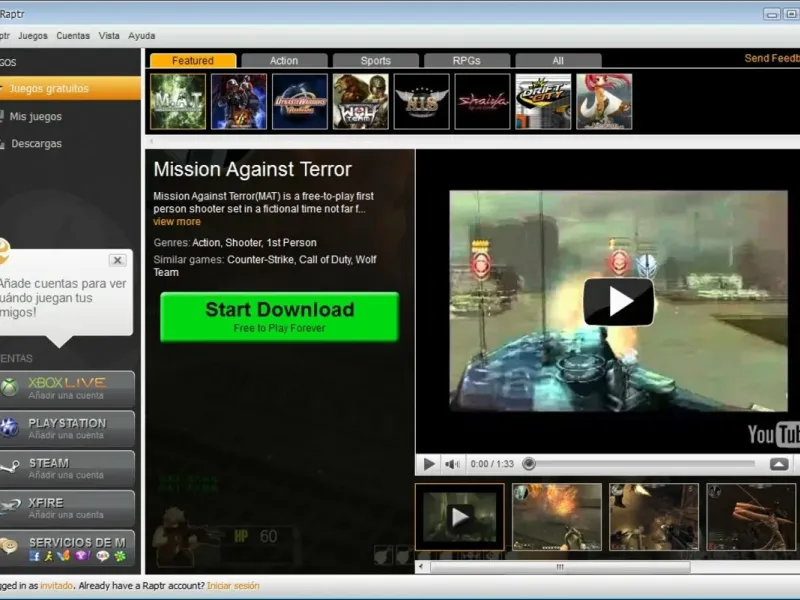Open Servicios de M accounts button

point(67,548)
